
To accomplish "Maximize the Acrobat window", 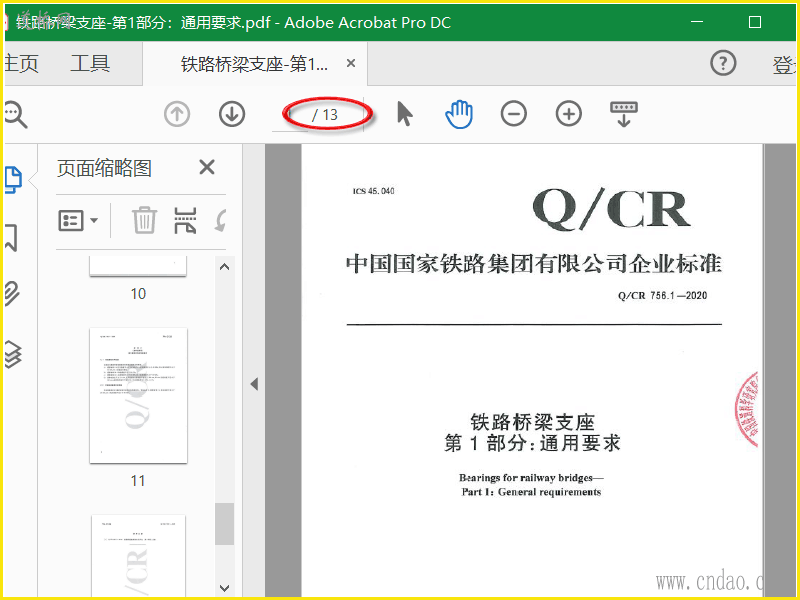I will 755,22.
